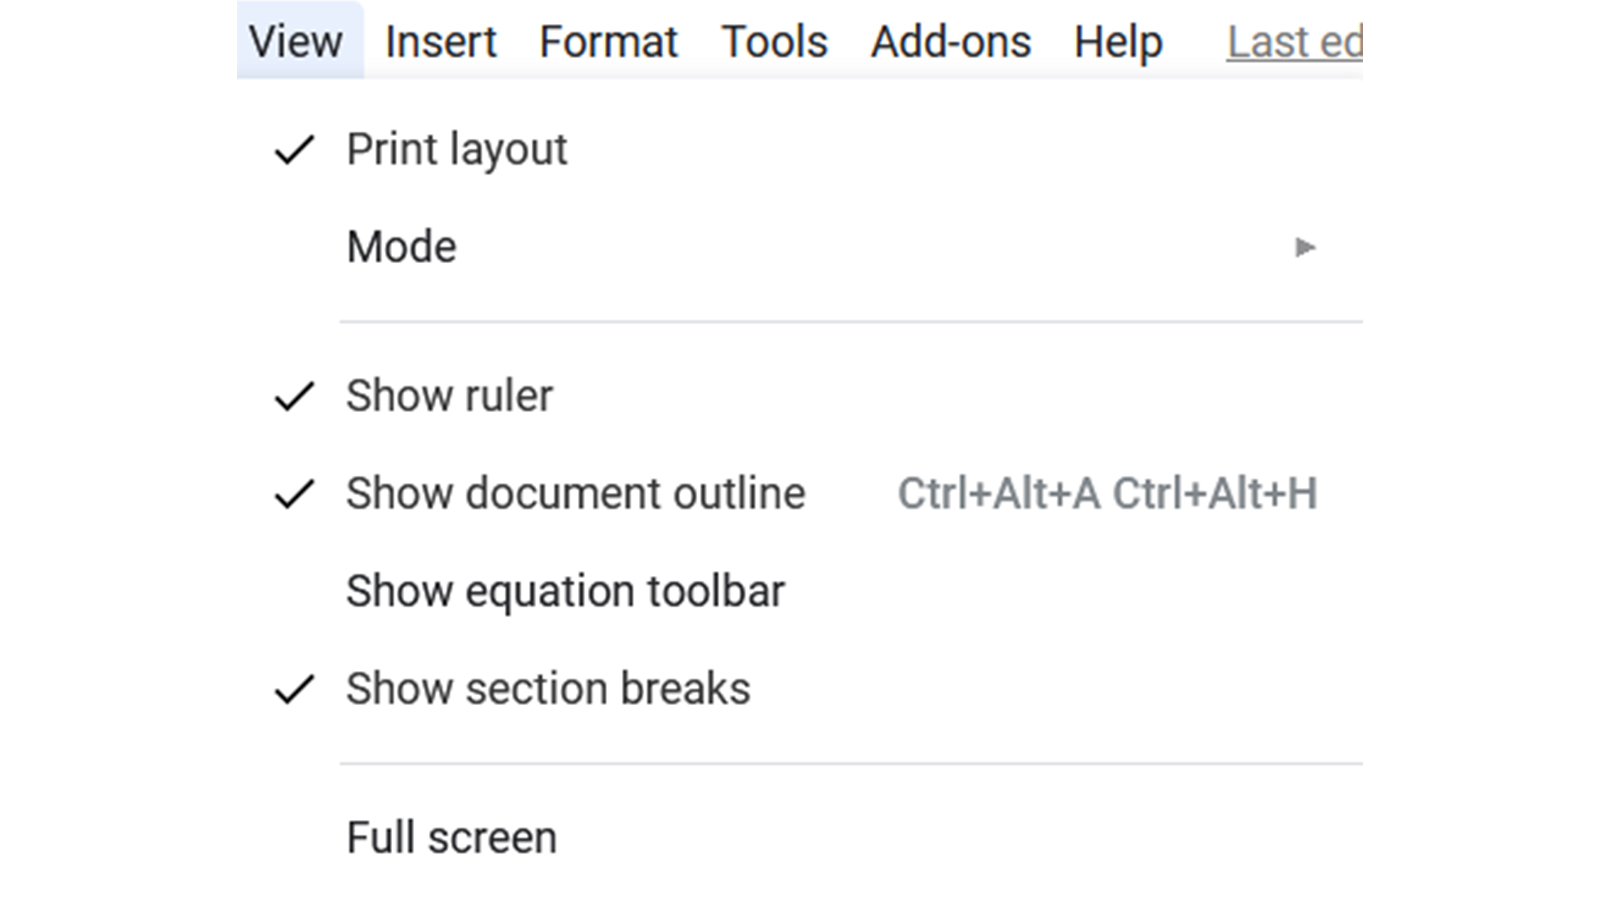Open the Help menu
The width and height of the screenshot is (1600, 900).
(x=1118, y=44)
